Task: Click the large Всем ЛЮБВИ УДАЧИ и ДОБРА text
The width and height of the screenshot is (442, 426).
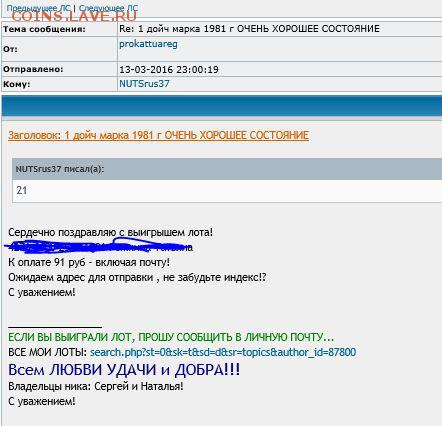Action: coord(124,370)
